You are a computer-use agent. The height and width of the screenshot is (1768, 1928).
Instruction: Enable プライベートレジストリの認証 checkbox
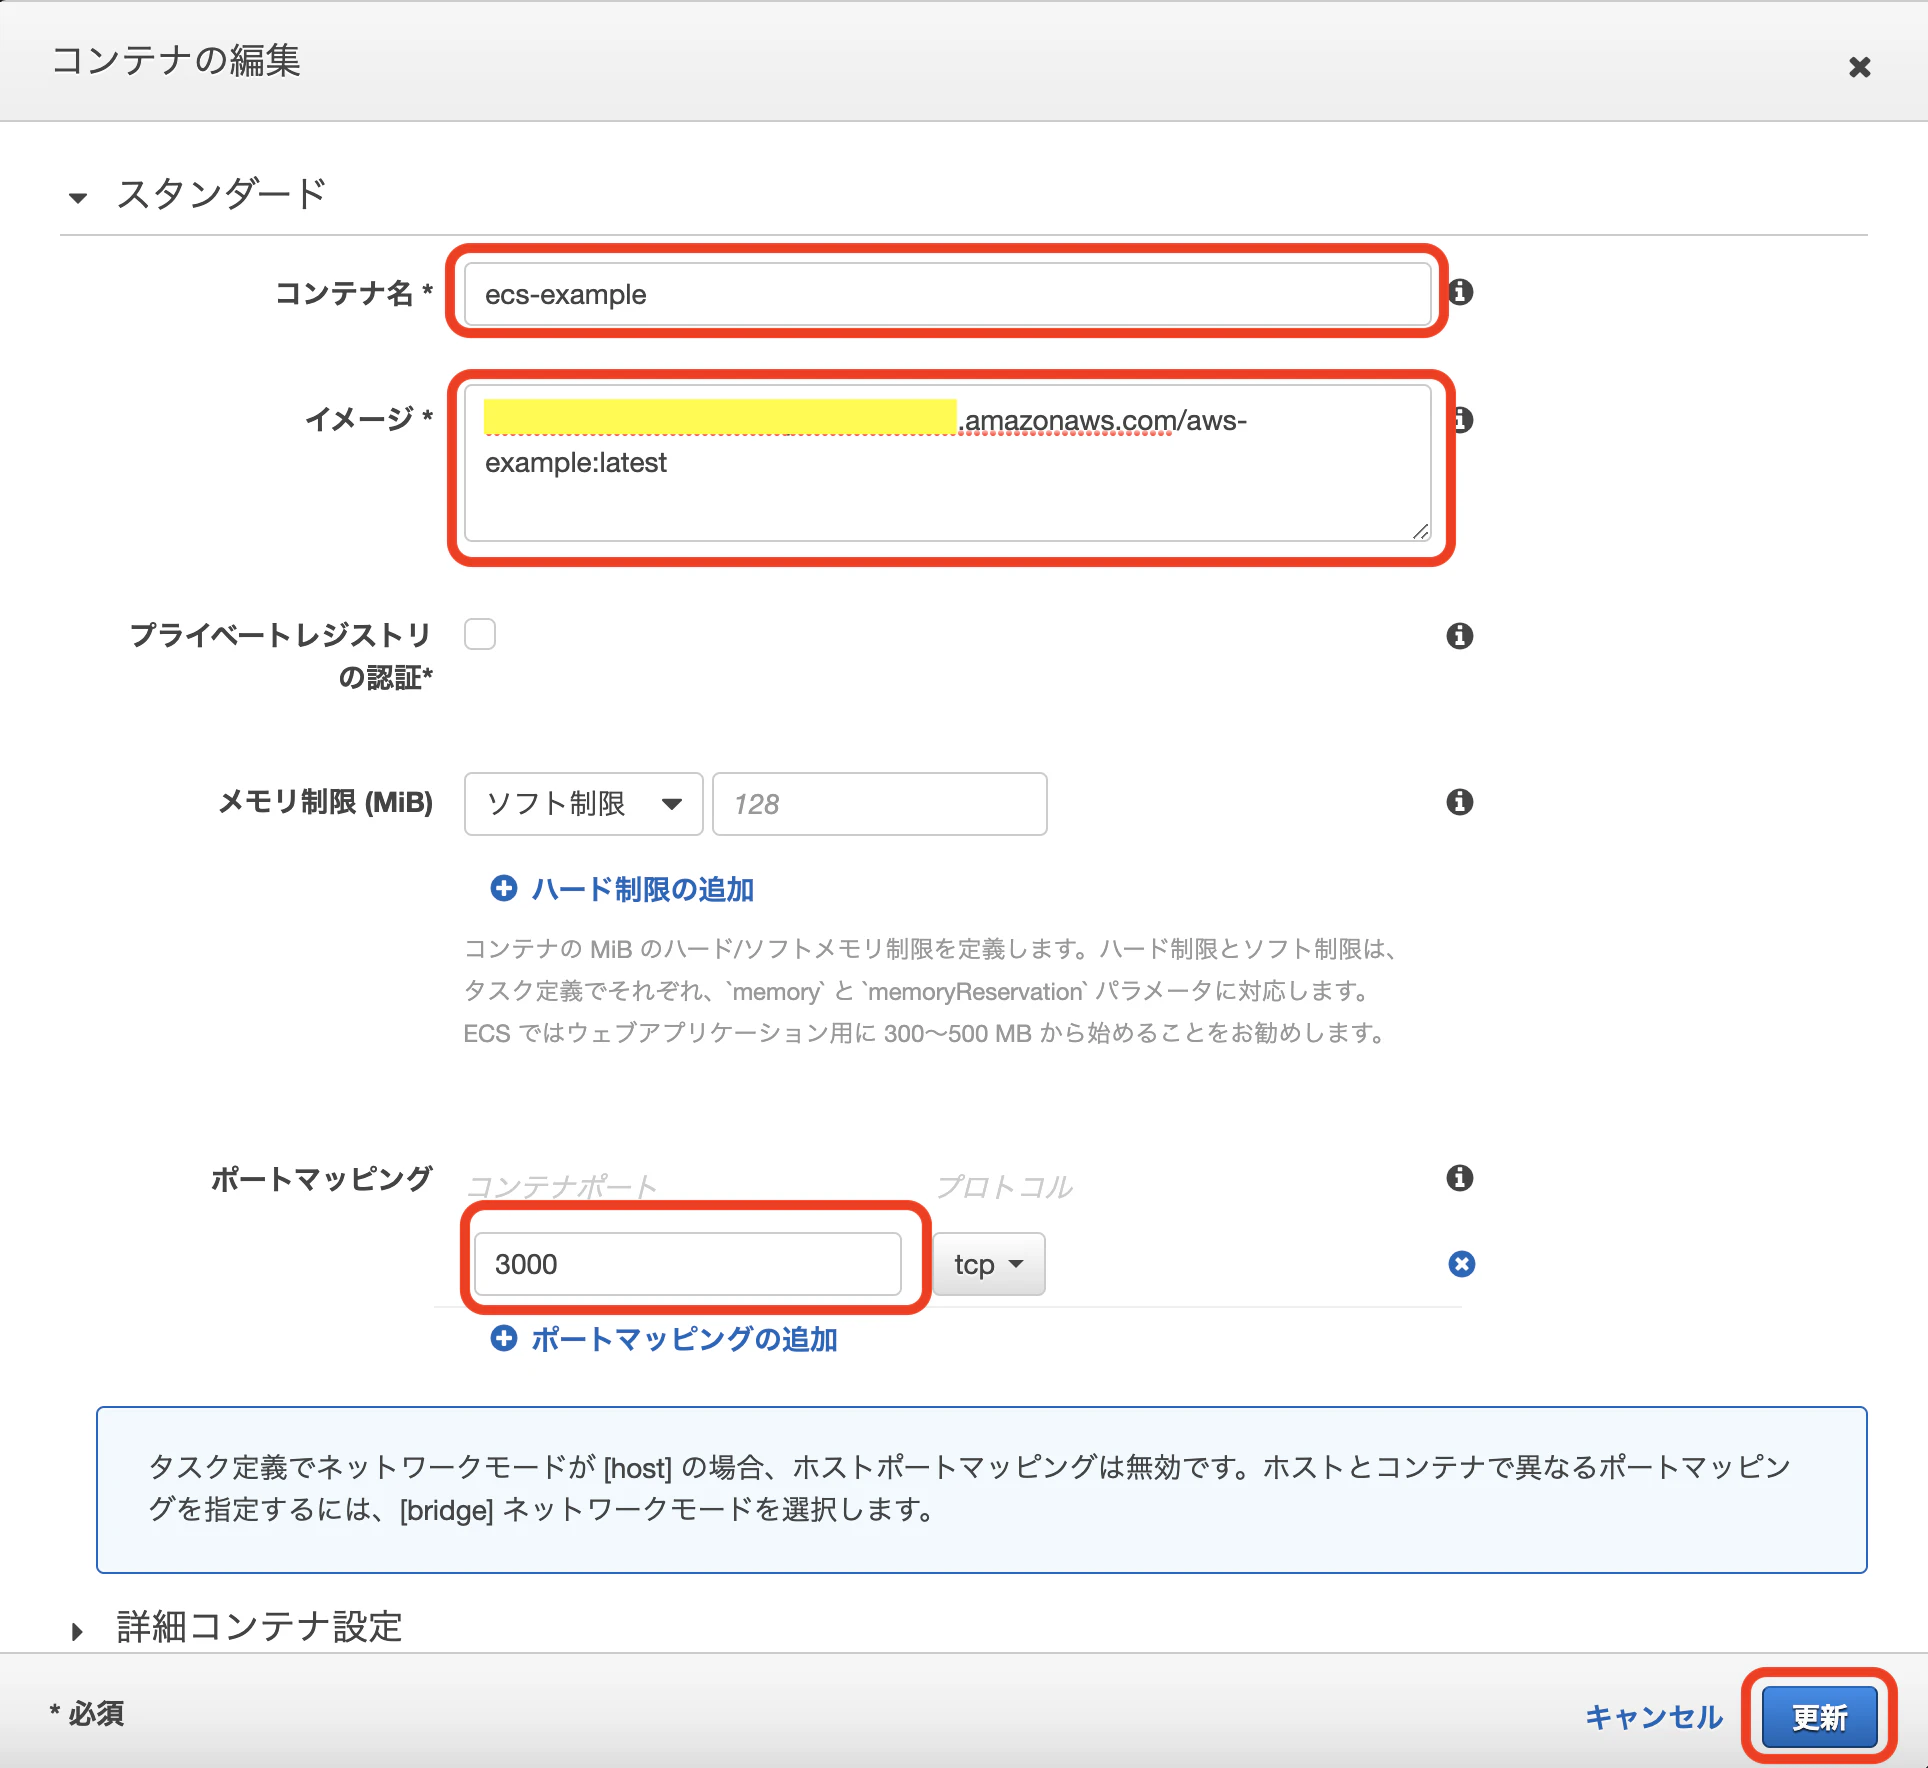point(480,634)
